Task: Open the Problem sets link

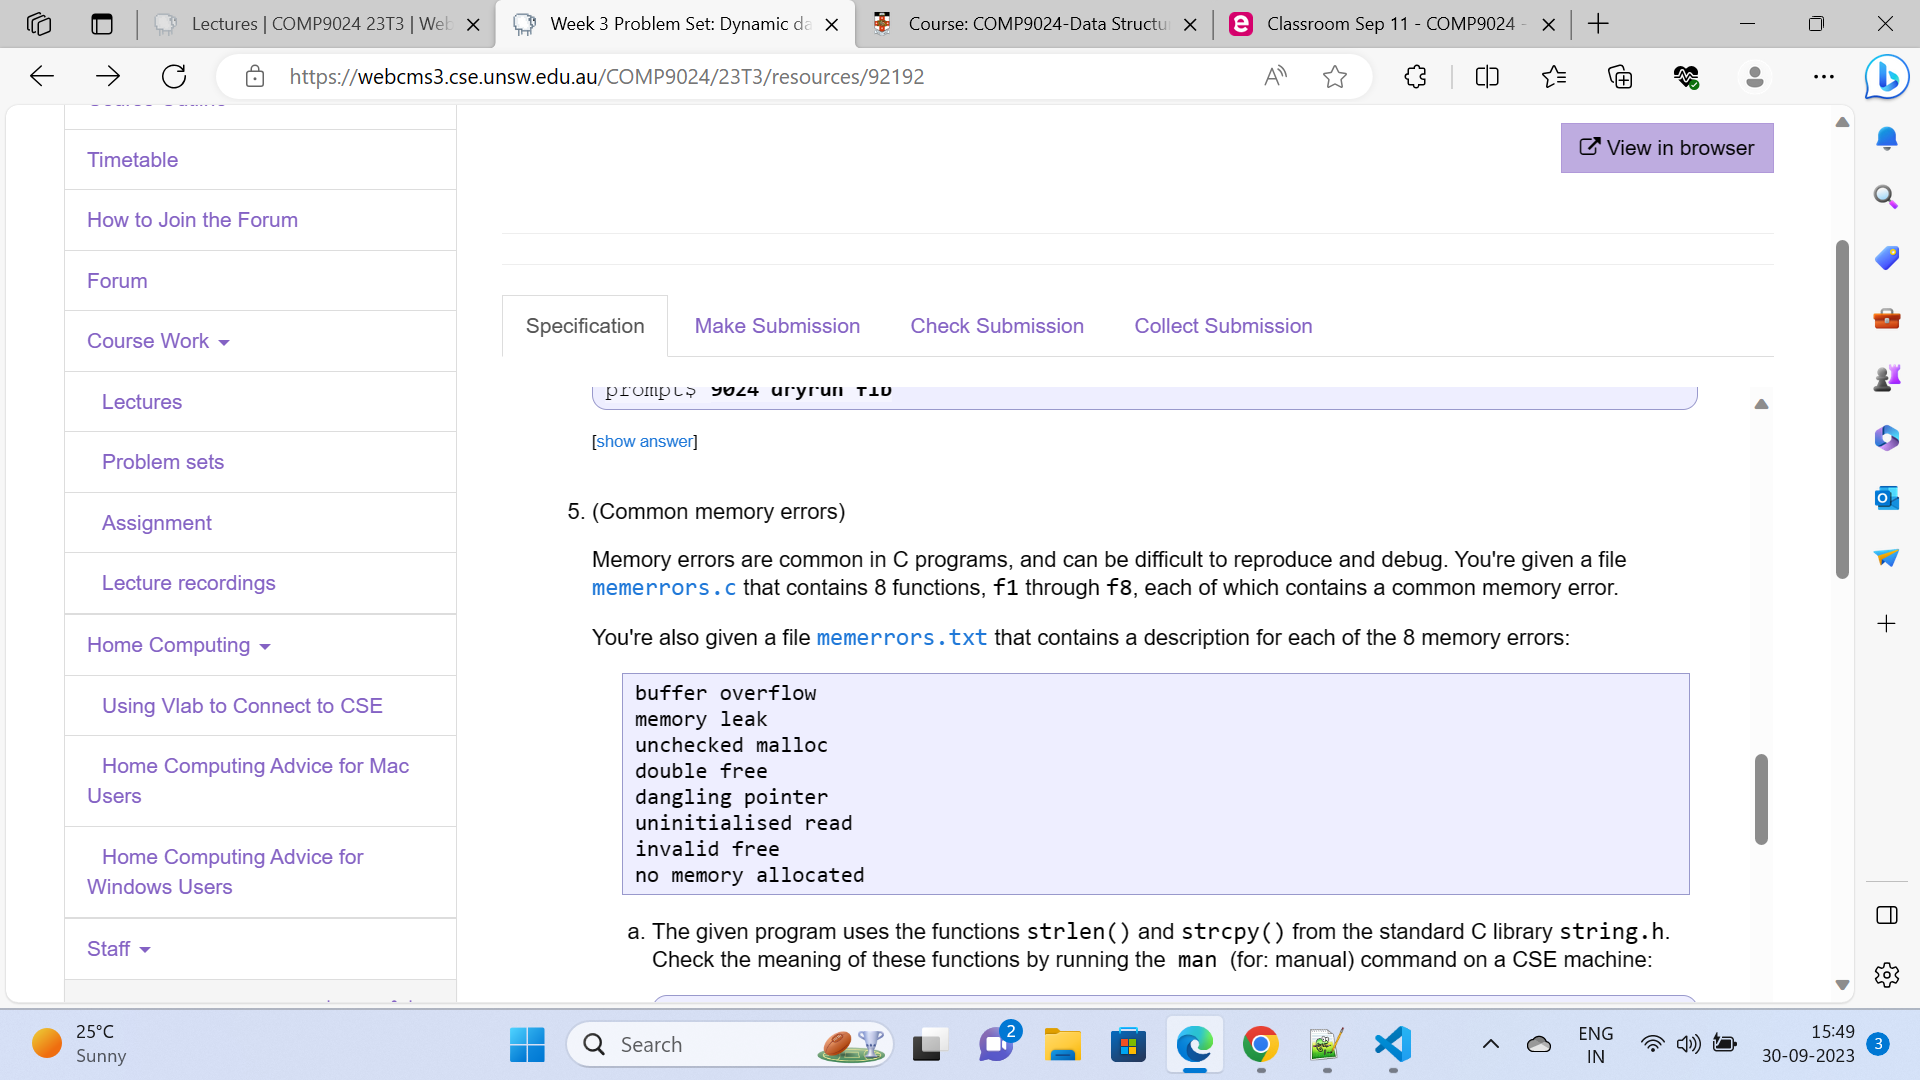Action: click(163, 462)
